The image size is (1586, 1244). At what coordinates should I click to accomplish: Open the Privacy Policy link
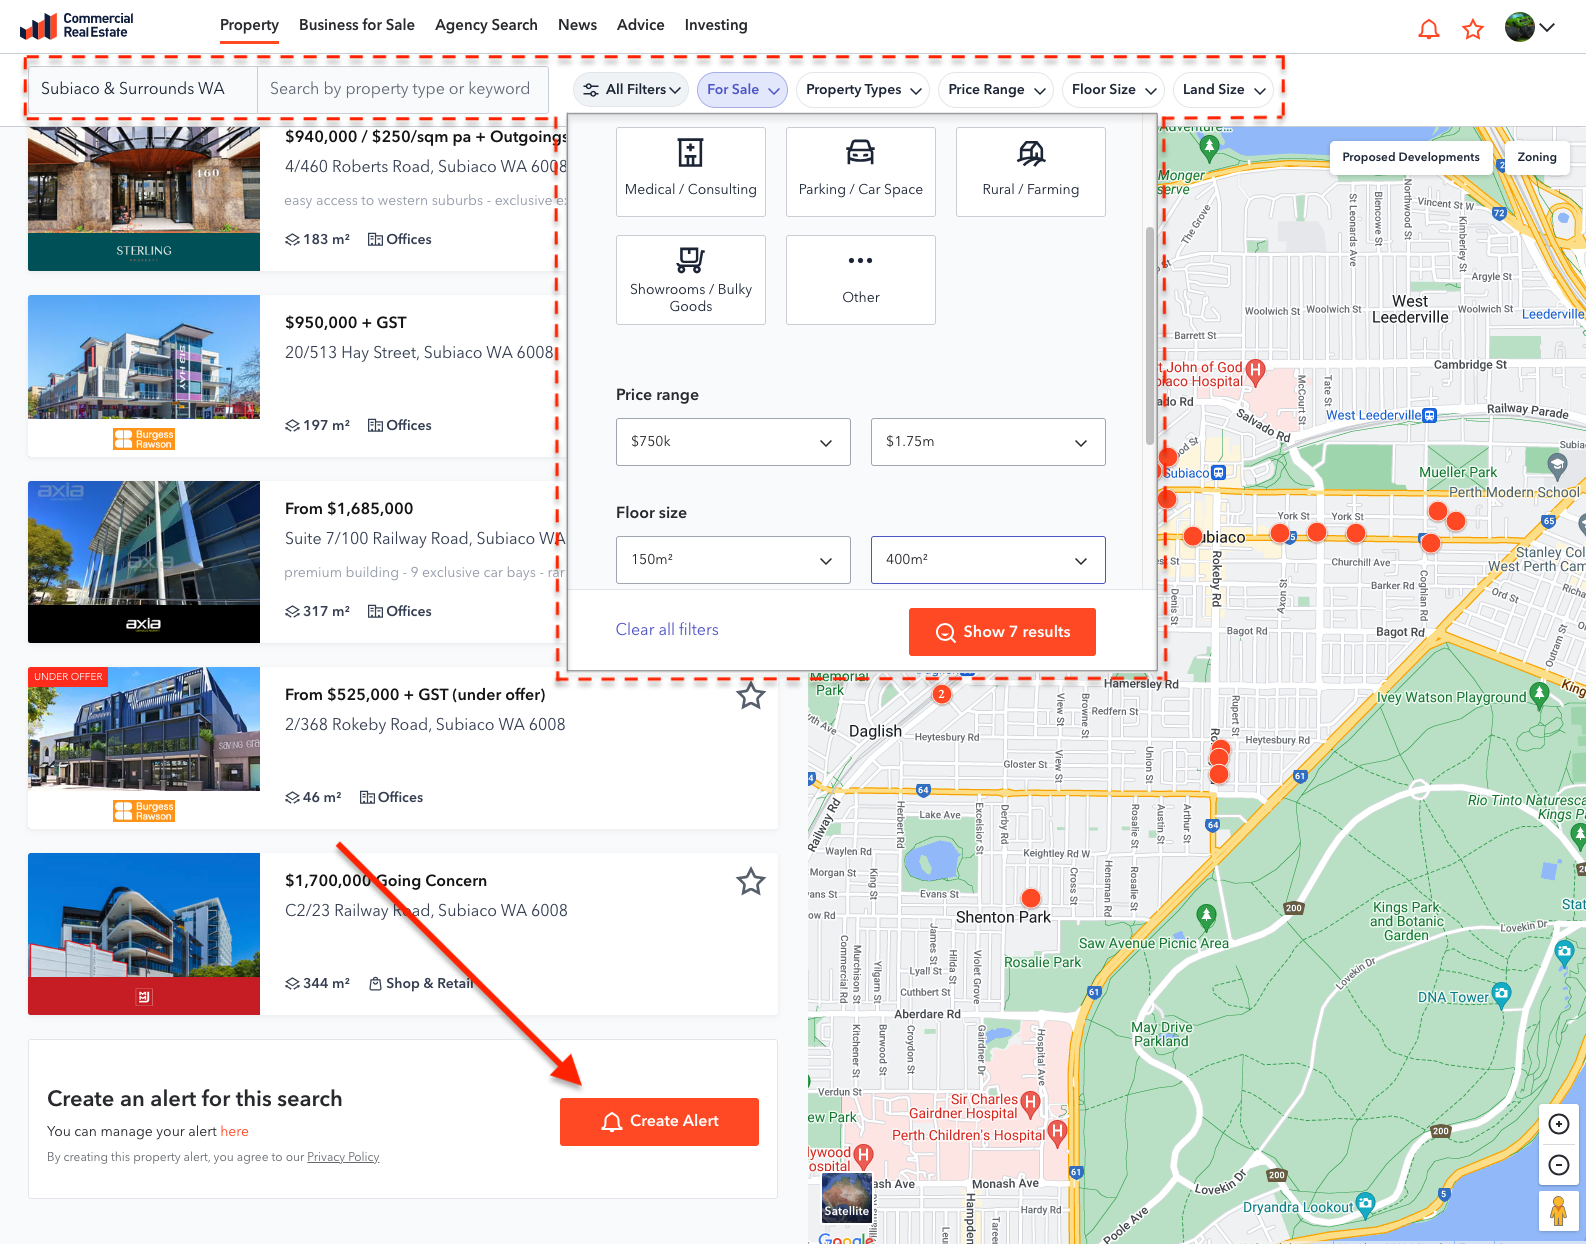coord(343,1157)
